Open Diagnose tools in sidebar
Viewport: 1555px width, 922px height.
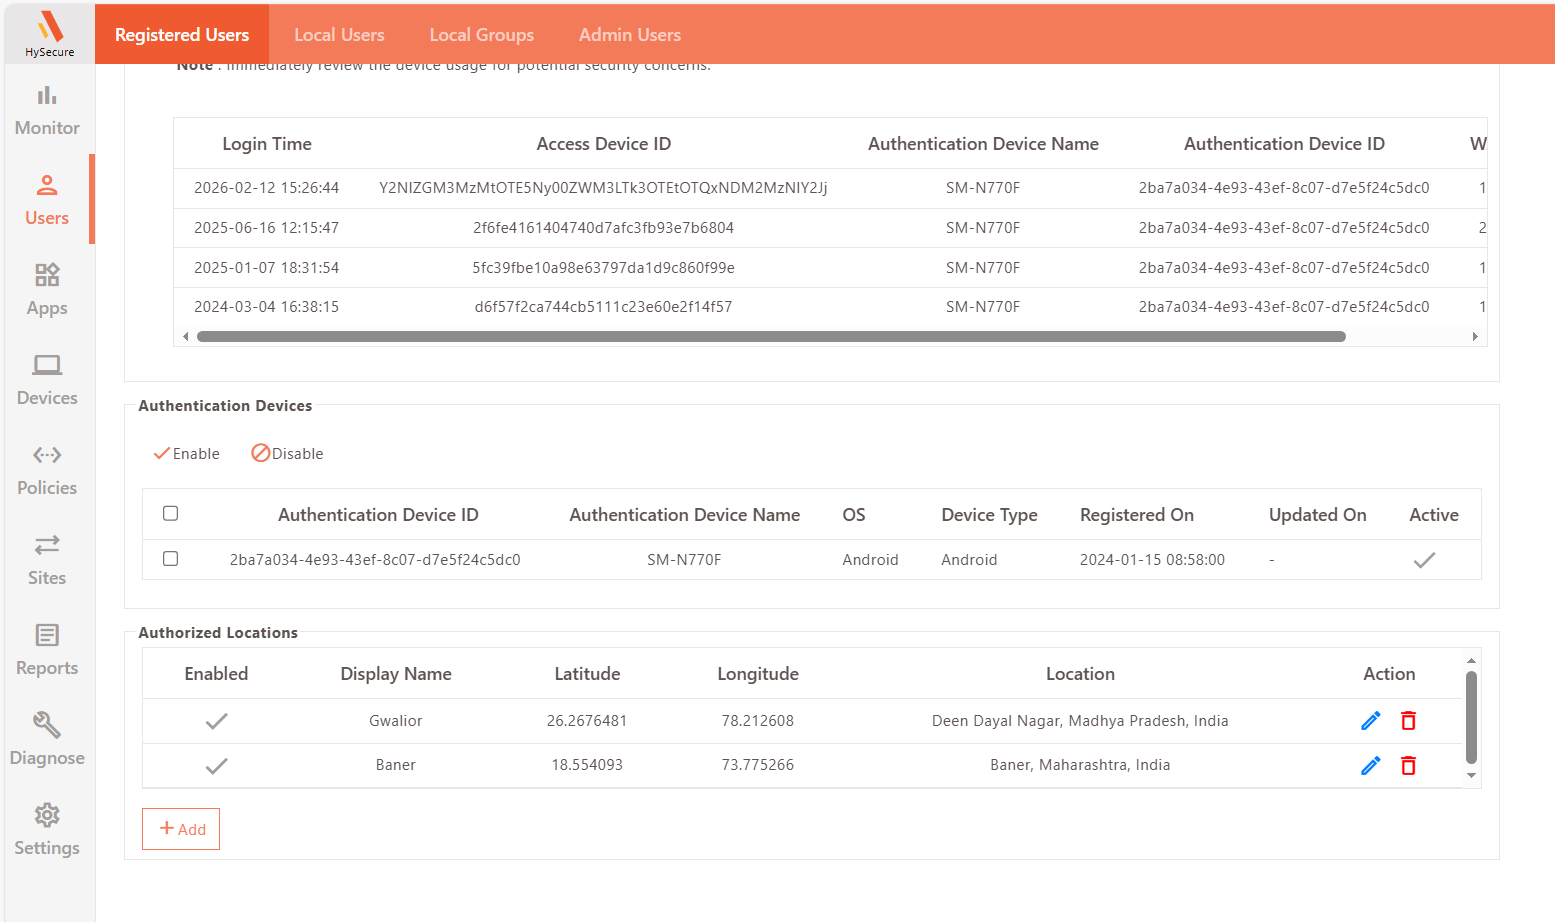47,740
